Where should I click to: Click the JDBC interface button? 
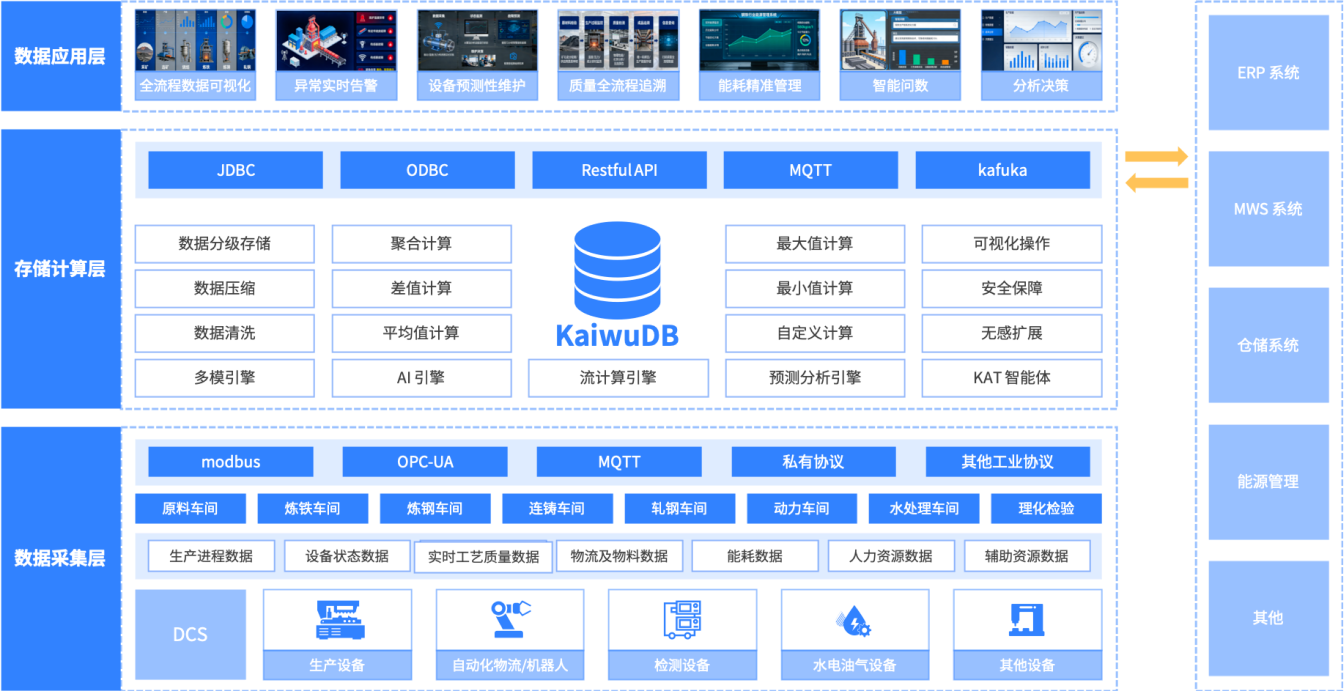click(234, 169)
